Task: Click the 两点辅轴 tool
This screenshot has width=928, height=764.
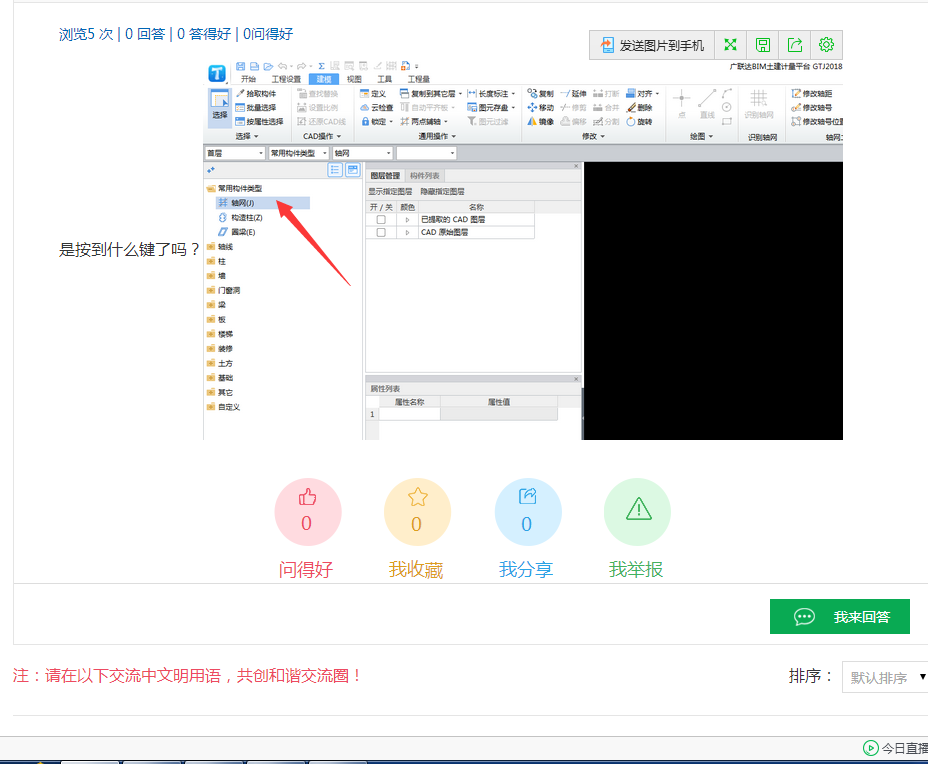Action: (424, 121)
